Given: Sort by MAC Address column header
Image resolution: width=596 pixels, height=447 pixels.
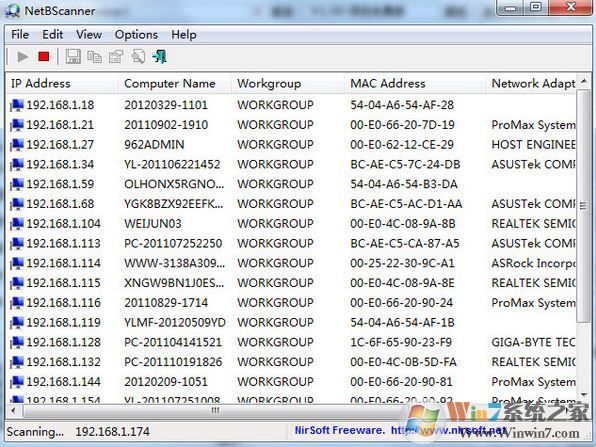Looking at the screenshot, I should tap(415, 84).
